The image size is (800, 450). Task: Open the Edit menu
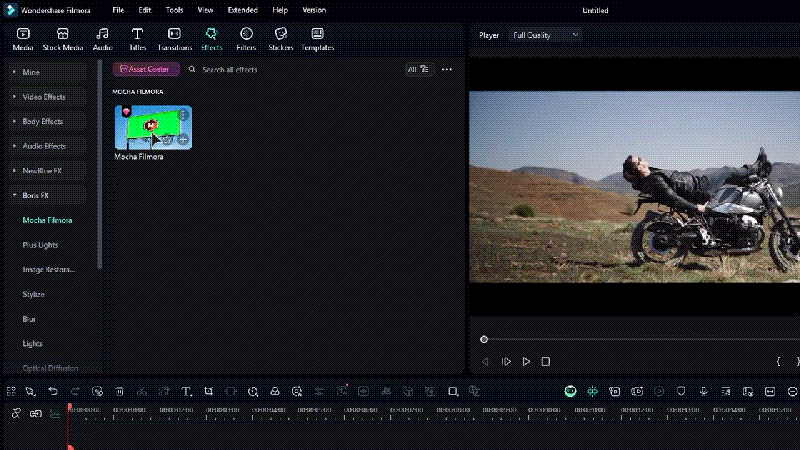[144, 10]
